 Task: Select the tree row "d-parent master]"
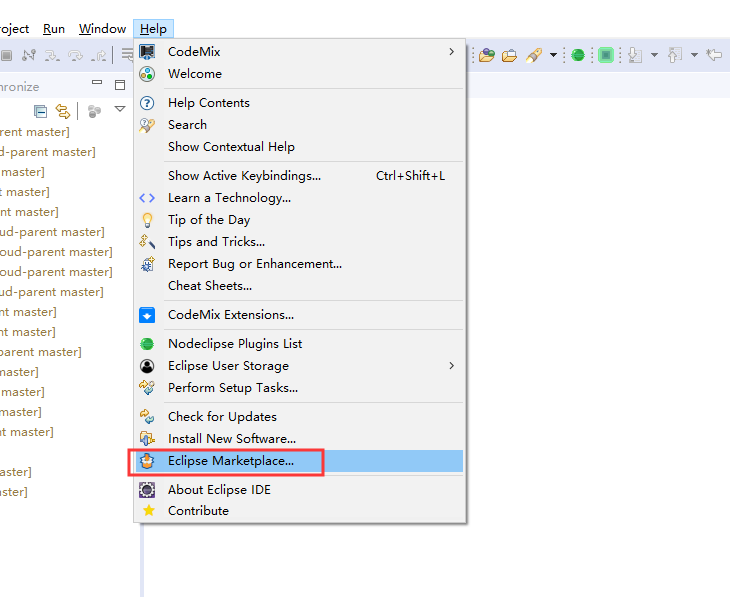pos(48,152)
